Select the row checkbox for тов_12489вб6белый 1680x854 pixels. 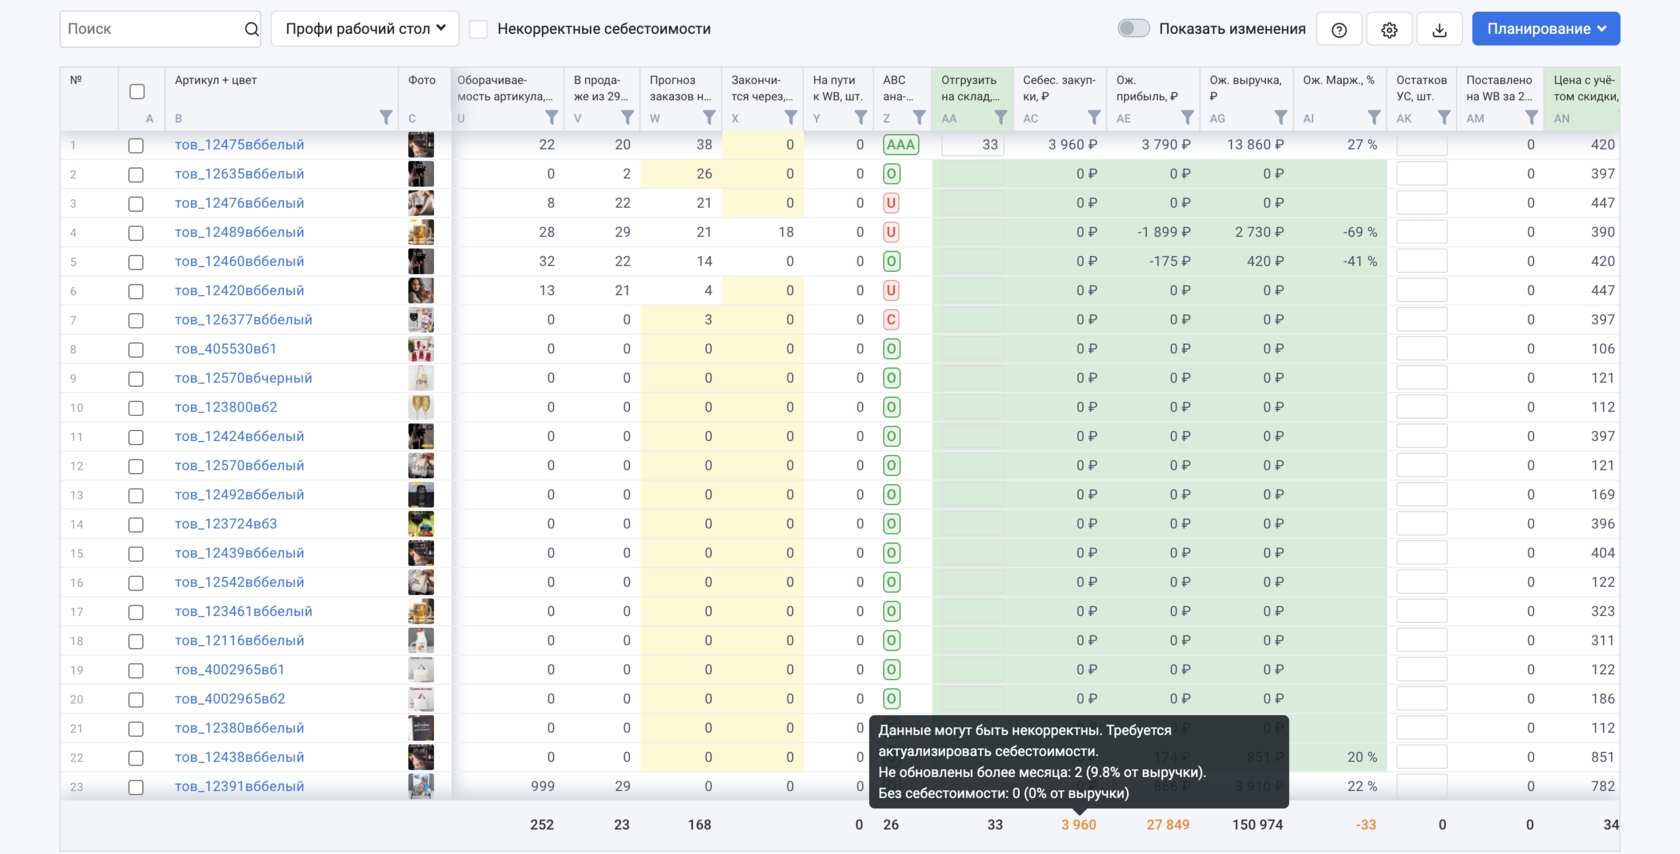[136, 233]
